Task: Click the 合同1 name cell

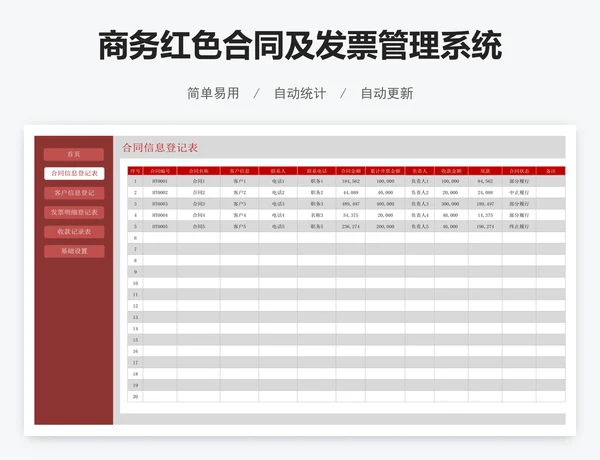Action: click(x=199, y=181)
